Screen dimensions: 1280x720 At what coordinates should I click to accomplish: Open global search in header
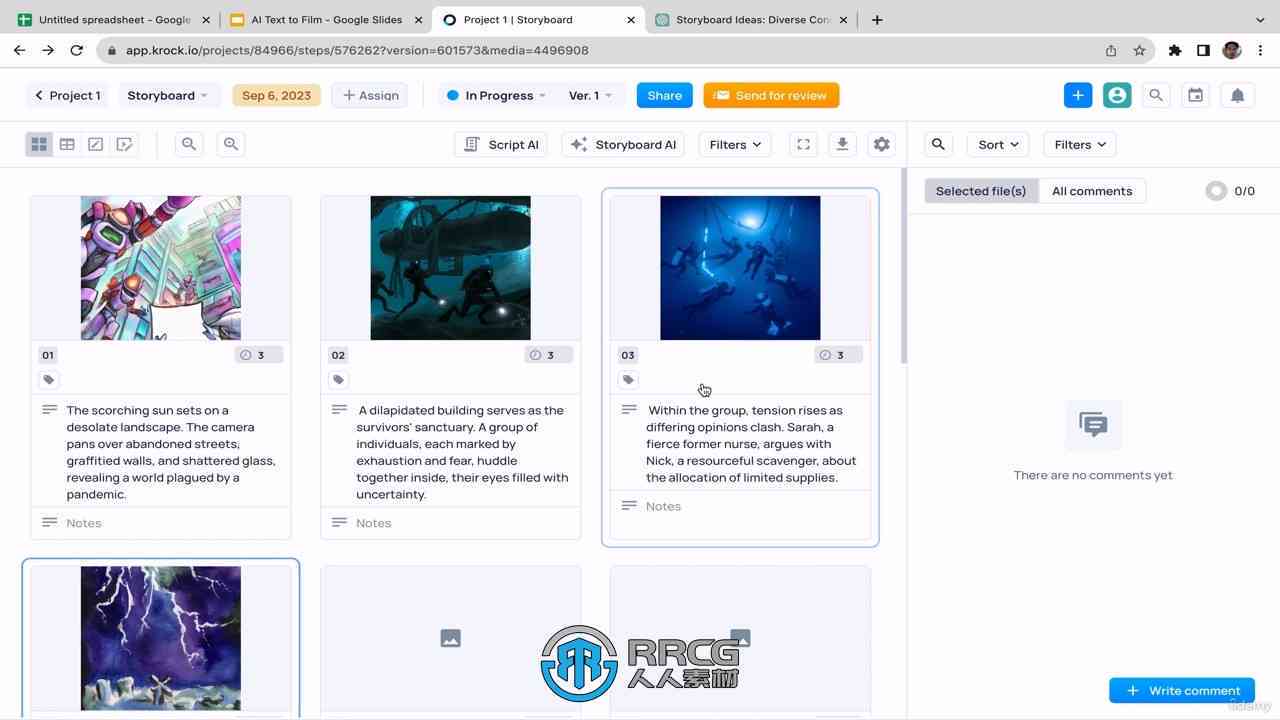tap(1156, 95)
